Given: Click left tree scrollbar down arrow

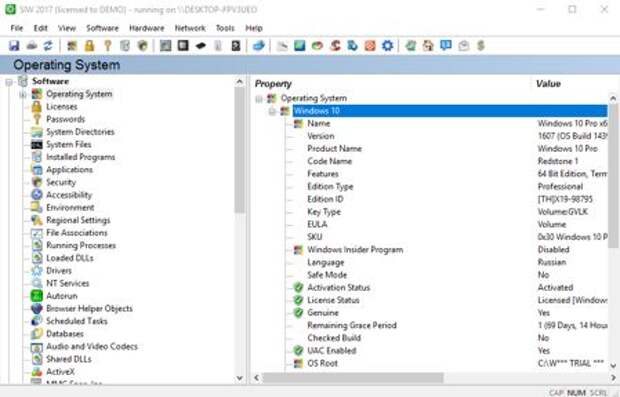Looking at the screenshot, I should 240,378.
